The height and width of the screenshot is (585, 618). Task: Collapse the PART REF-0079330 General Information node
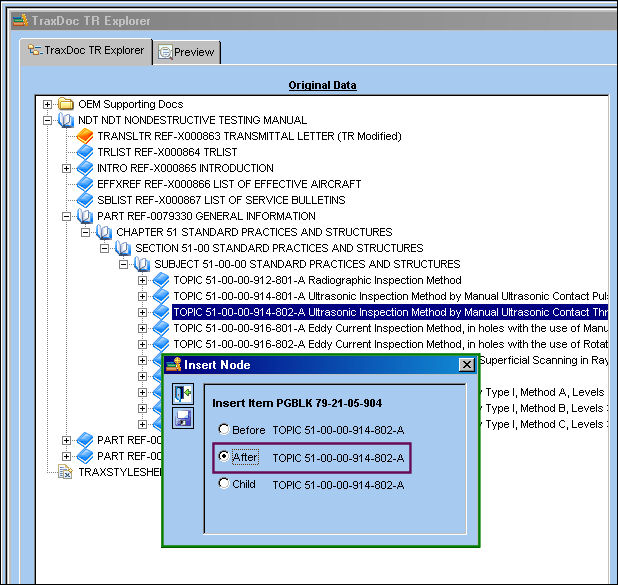[66, 216]
